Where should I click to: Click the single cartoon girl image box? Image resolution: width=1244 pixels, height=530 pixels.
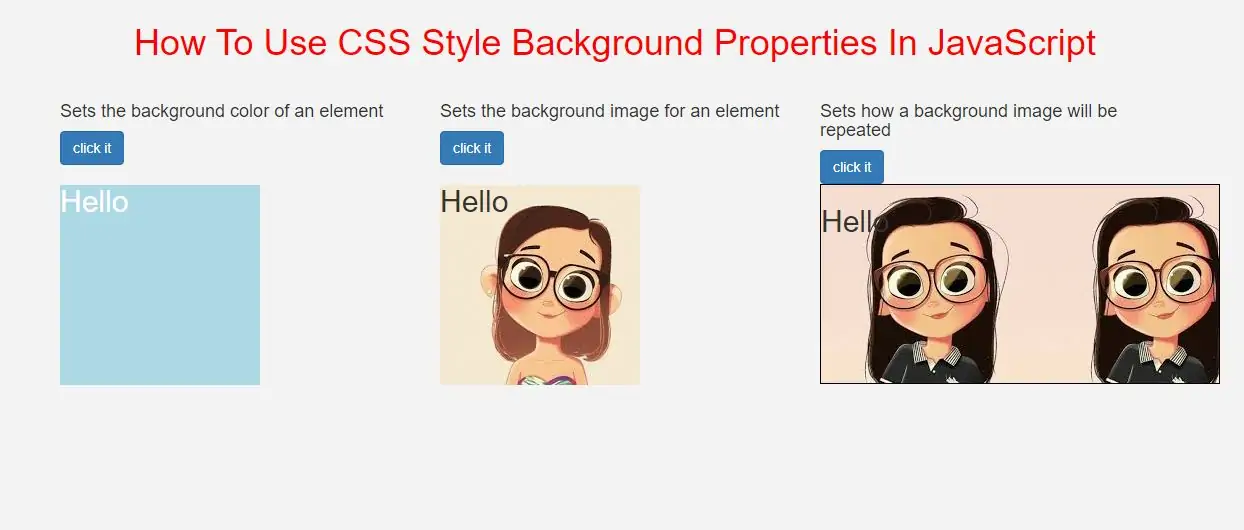pyautogui.click(x=540, y=285)
